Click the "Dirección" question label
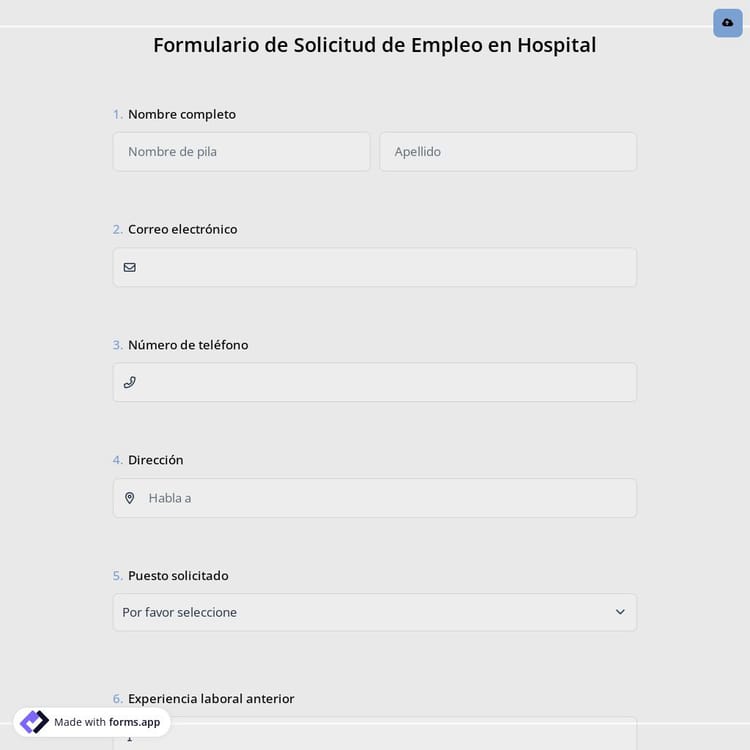 point(156,460)
